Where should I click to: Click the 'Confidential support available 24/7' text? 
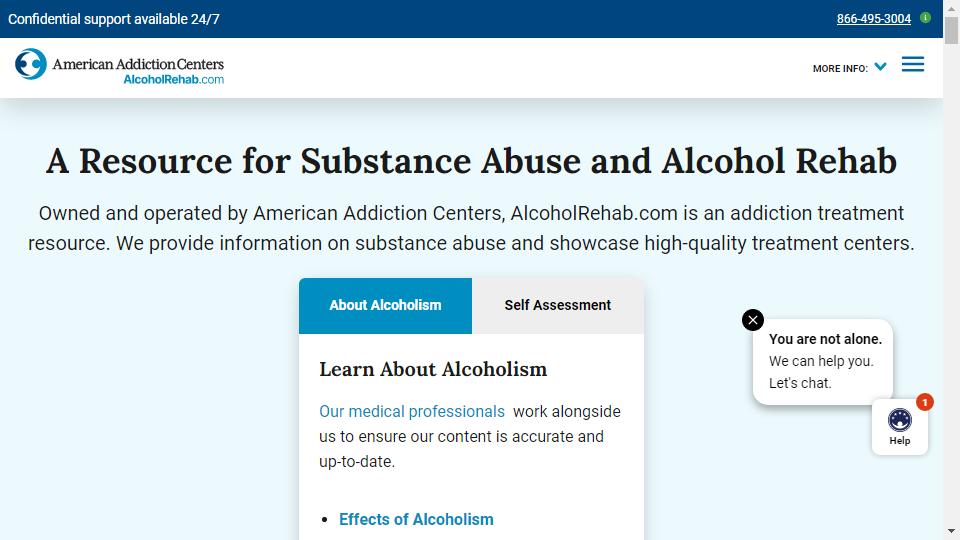(x=113, y=19)
